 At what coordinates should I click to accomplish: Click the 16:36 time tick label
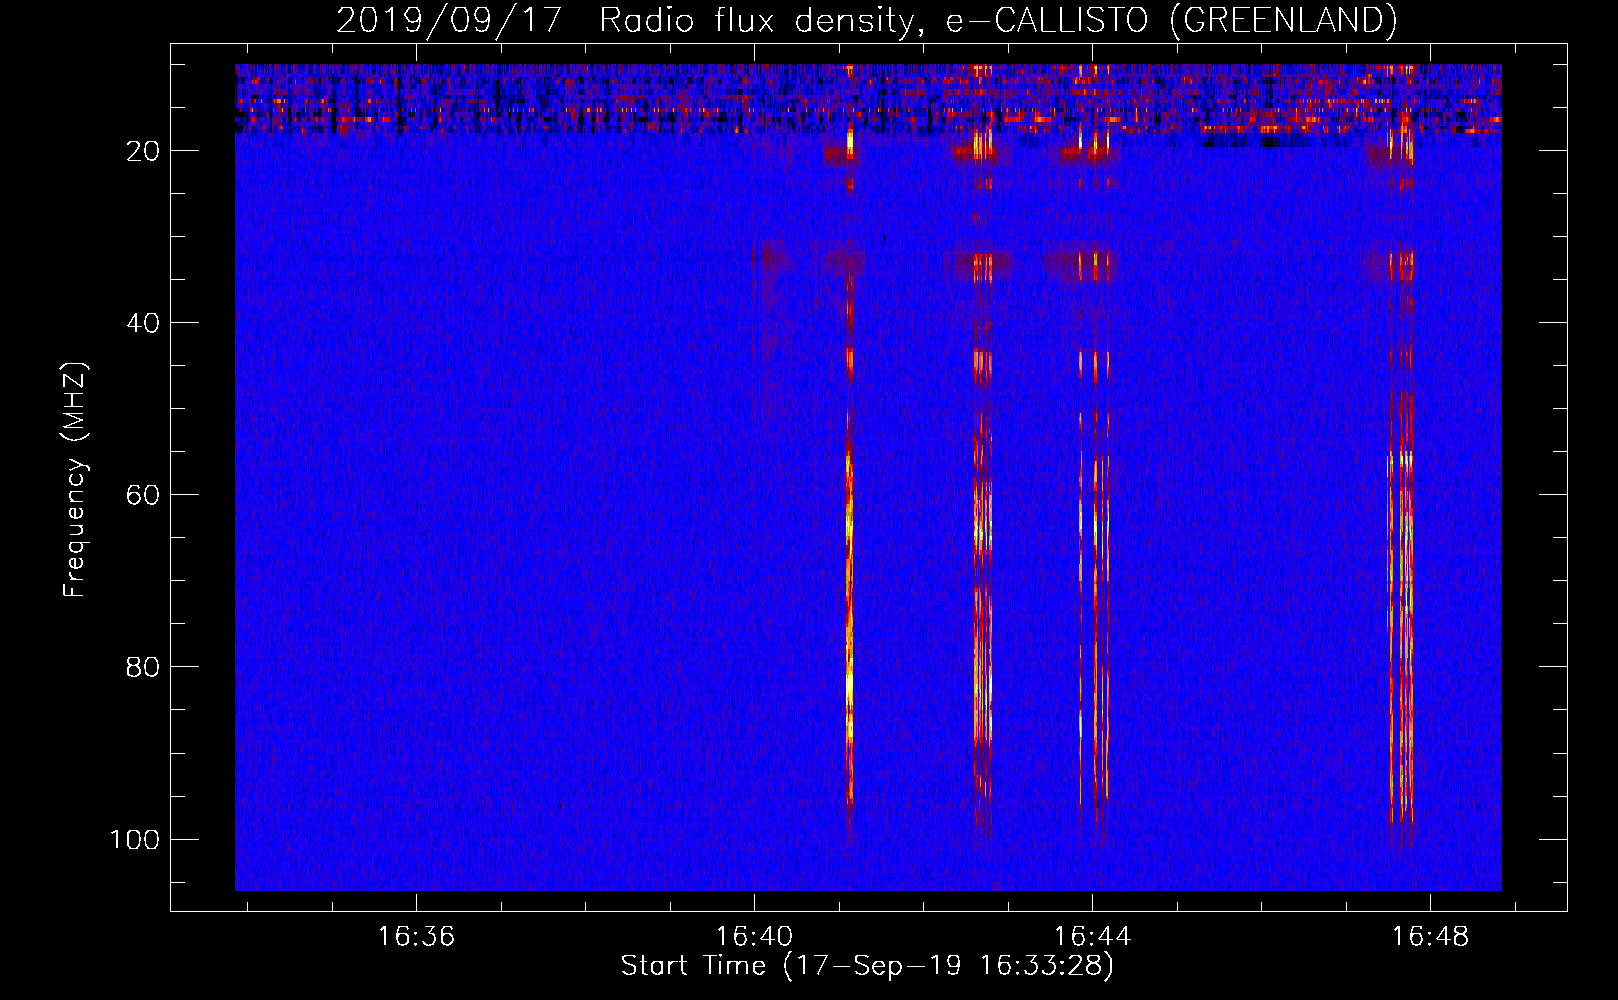416,936
